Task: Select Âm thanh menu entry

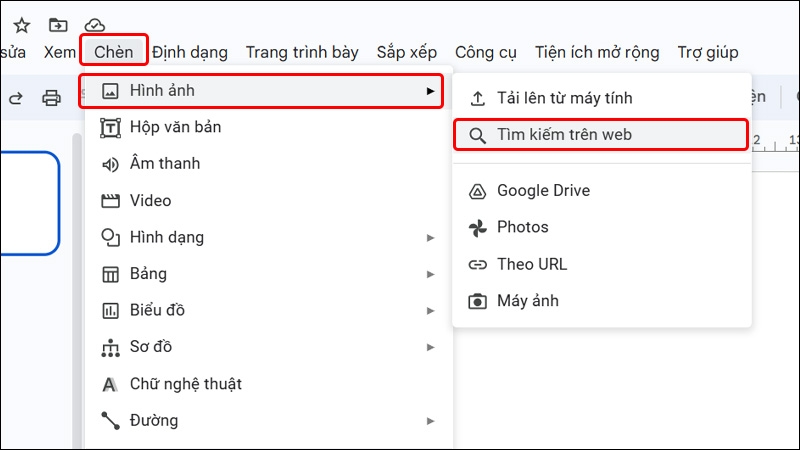Action: click(268, 164)
